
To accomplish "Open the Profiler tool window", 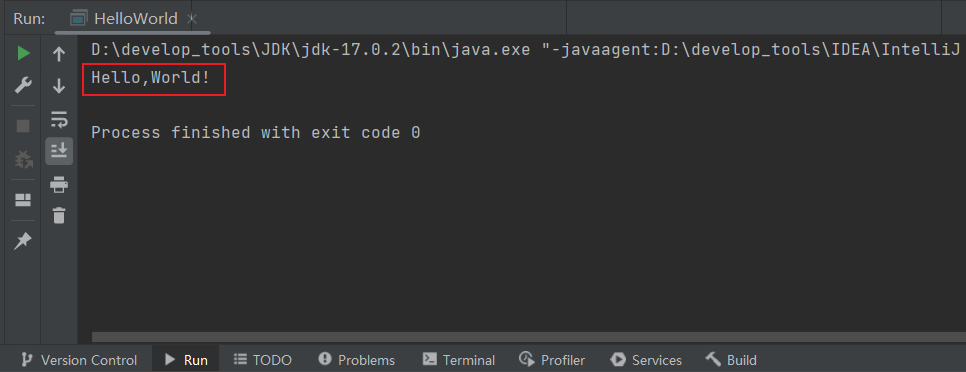I will pyautogui.click(x=552, y=360).
